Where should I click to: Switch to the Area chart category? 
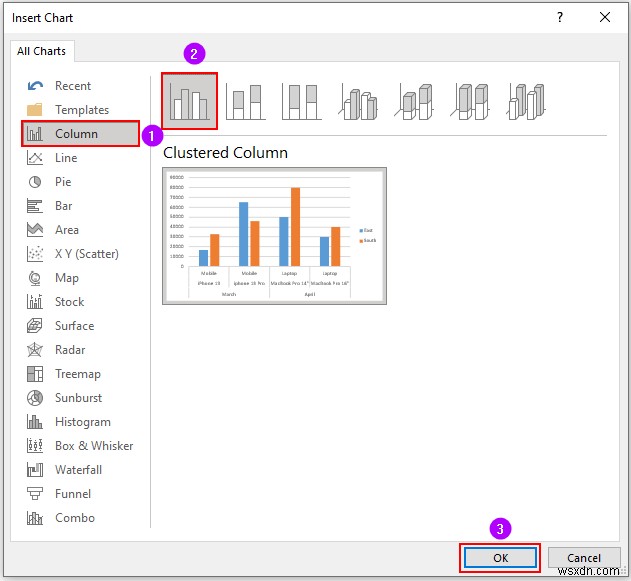(80, 230)
